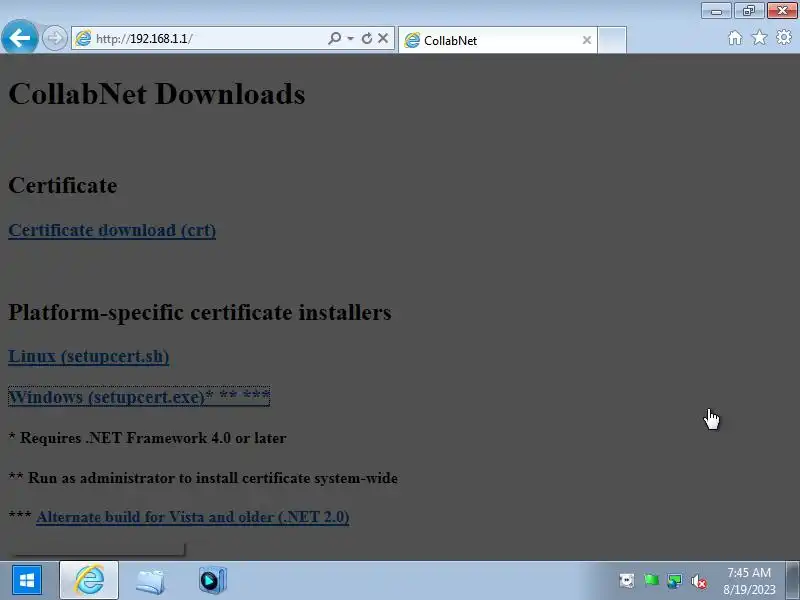Image resolution: width=800 pixels, height=600 pixels.
Task: Open a new tab
Action: point(612,40)
